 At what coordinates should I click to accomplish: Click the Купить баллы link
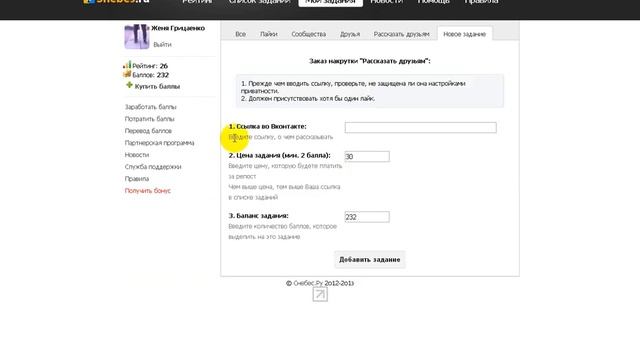(157, 87)
